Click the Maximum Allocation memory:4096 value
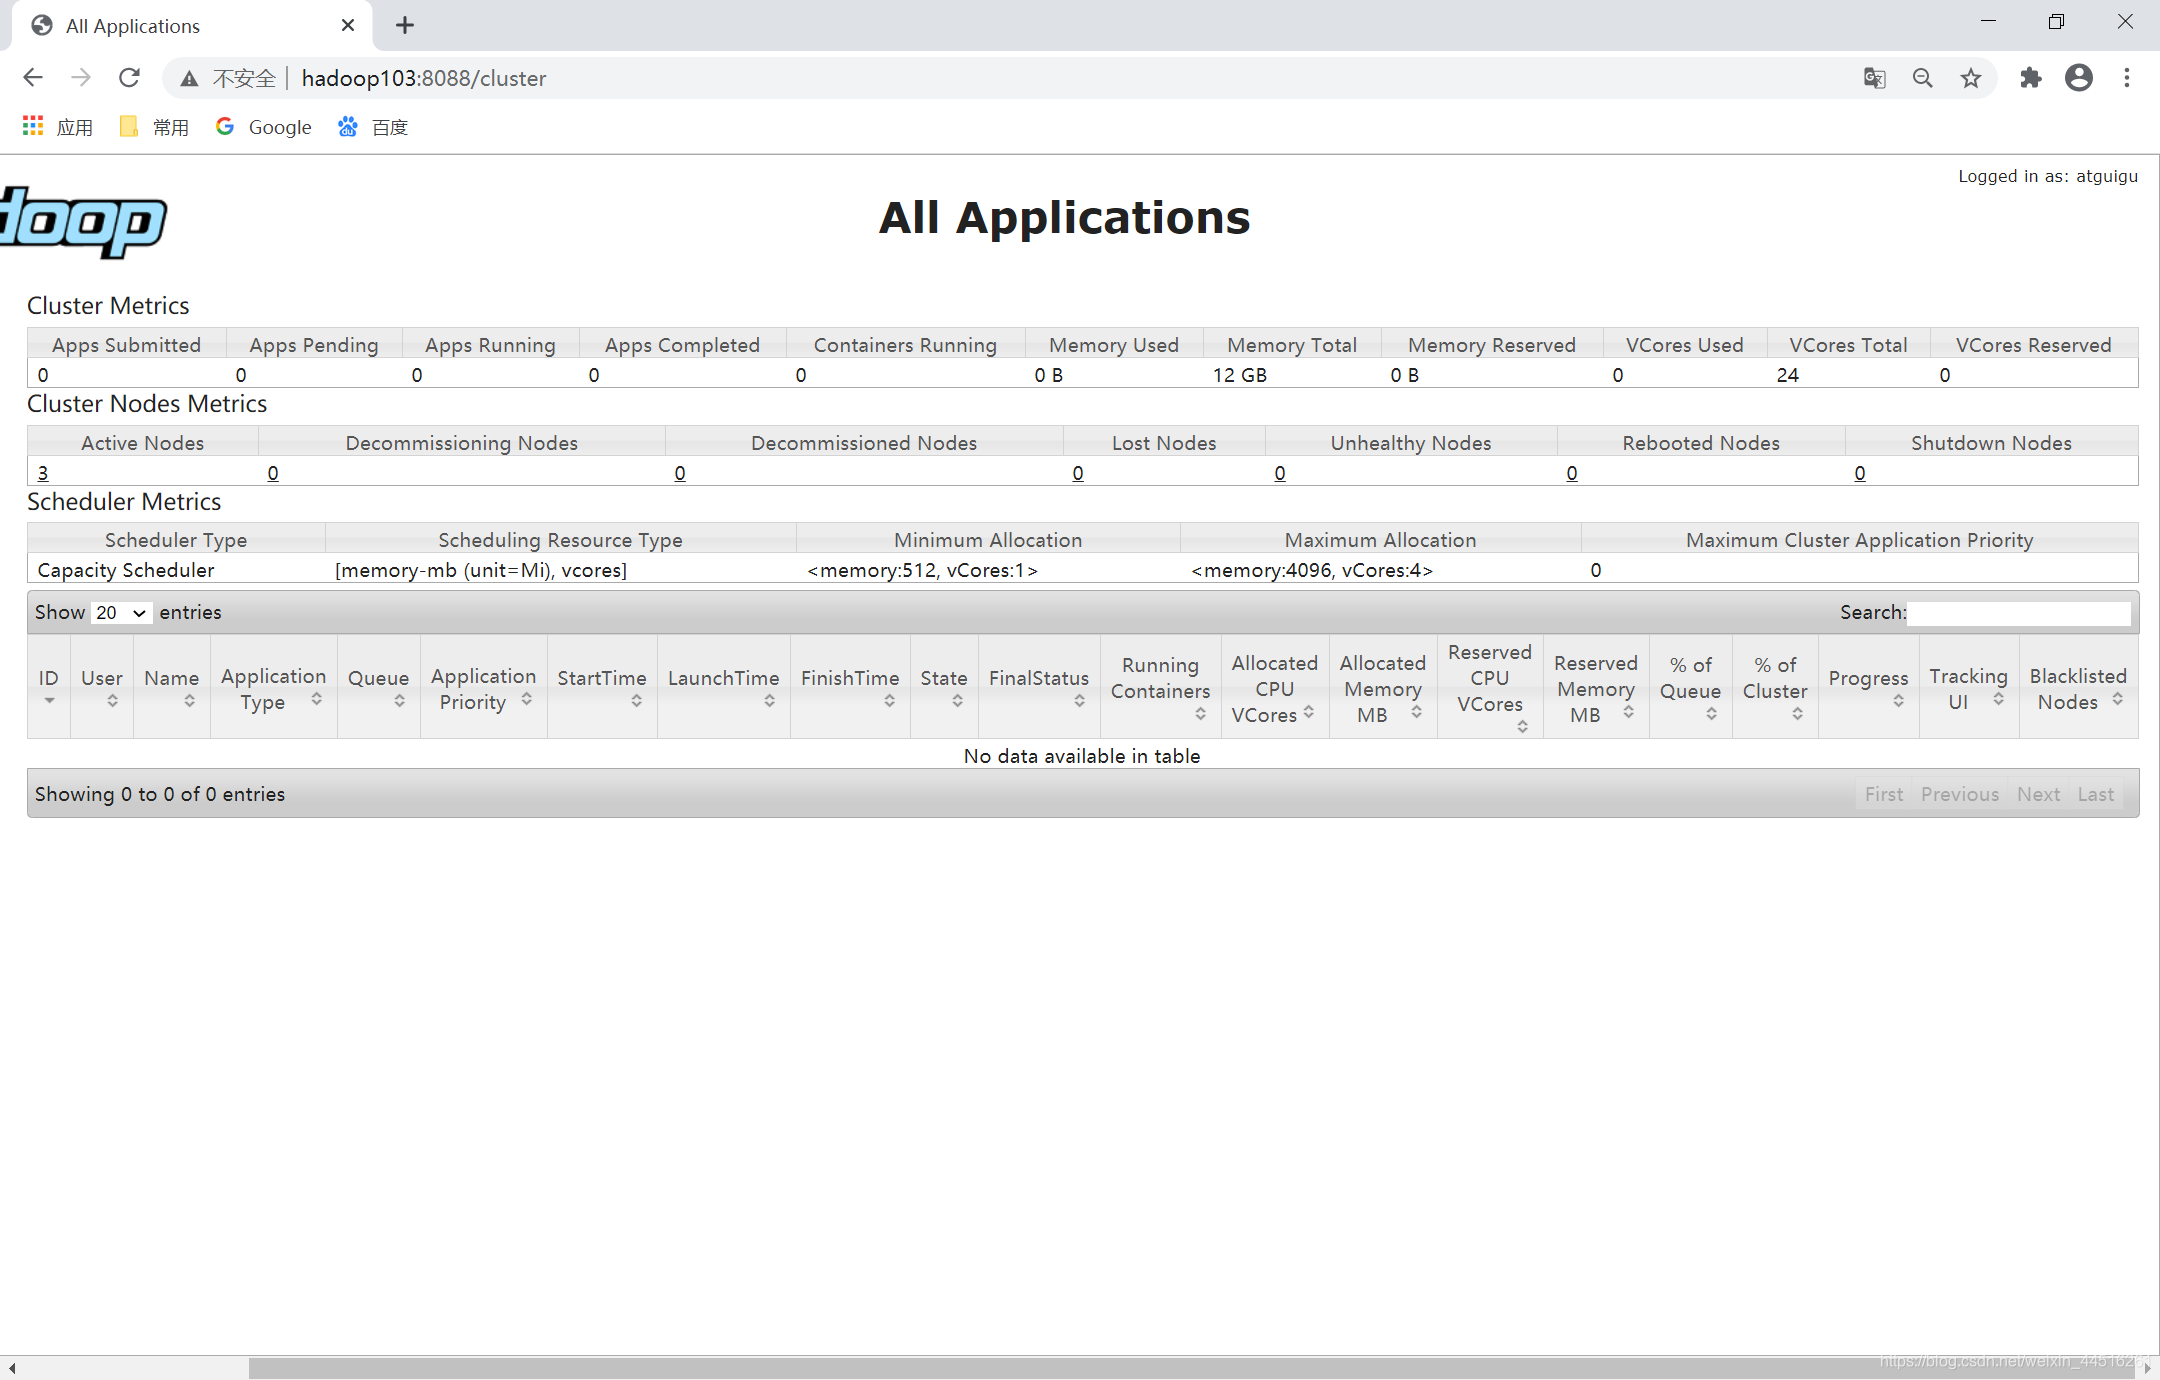The width and height of the screenshot is (2160, 1380). coord(1312,570)
